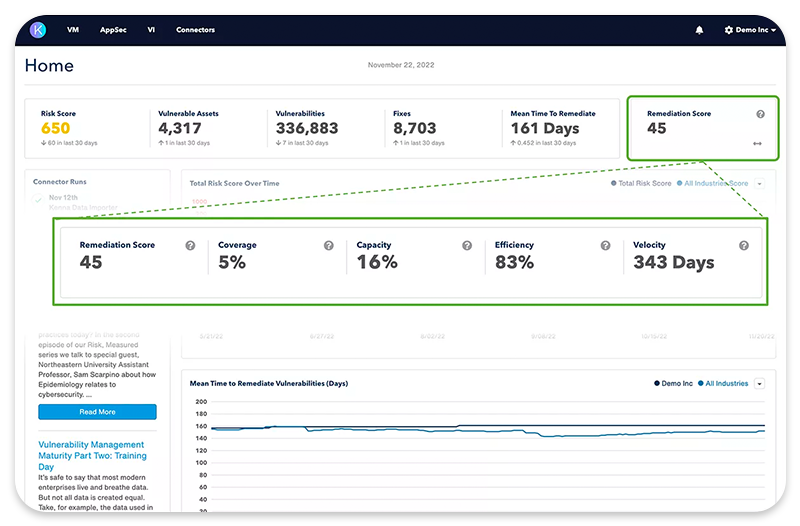Click the Velocity help icon

point(744,245)
